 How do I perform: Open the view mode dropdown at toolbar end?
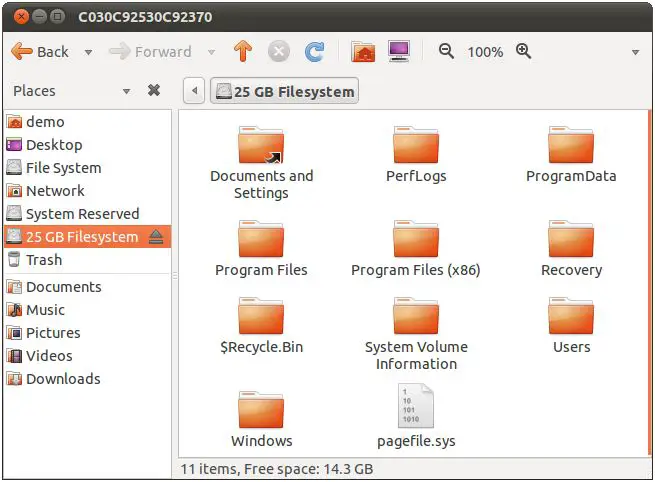(635, 52)
